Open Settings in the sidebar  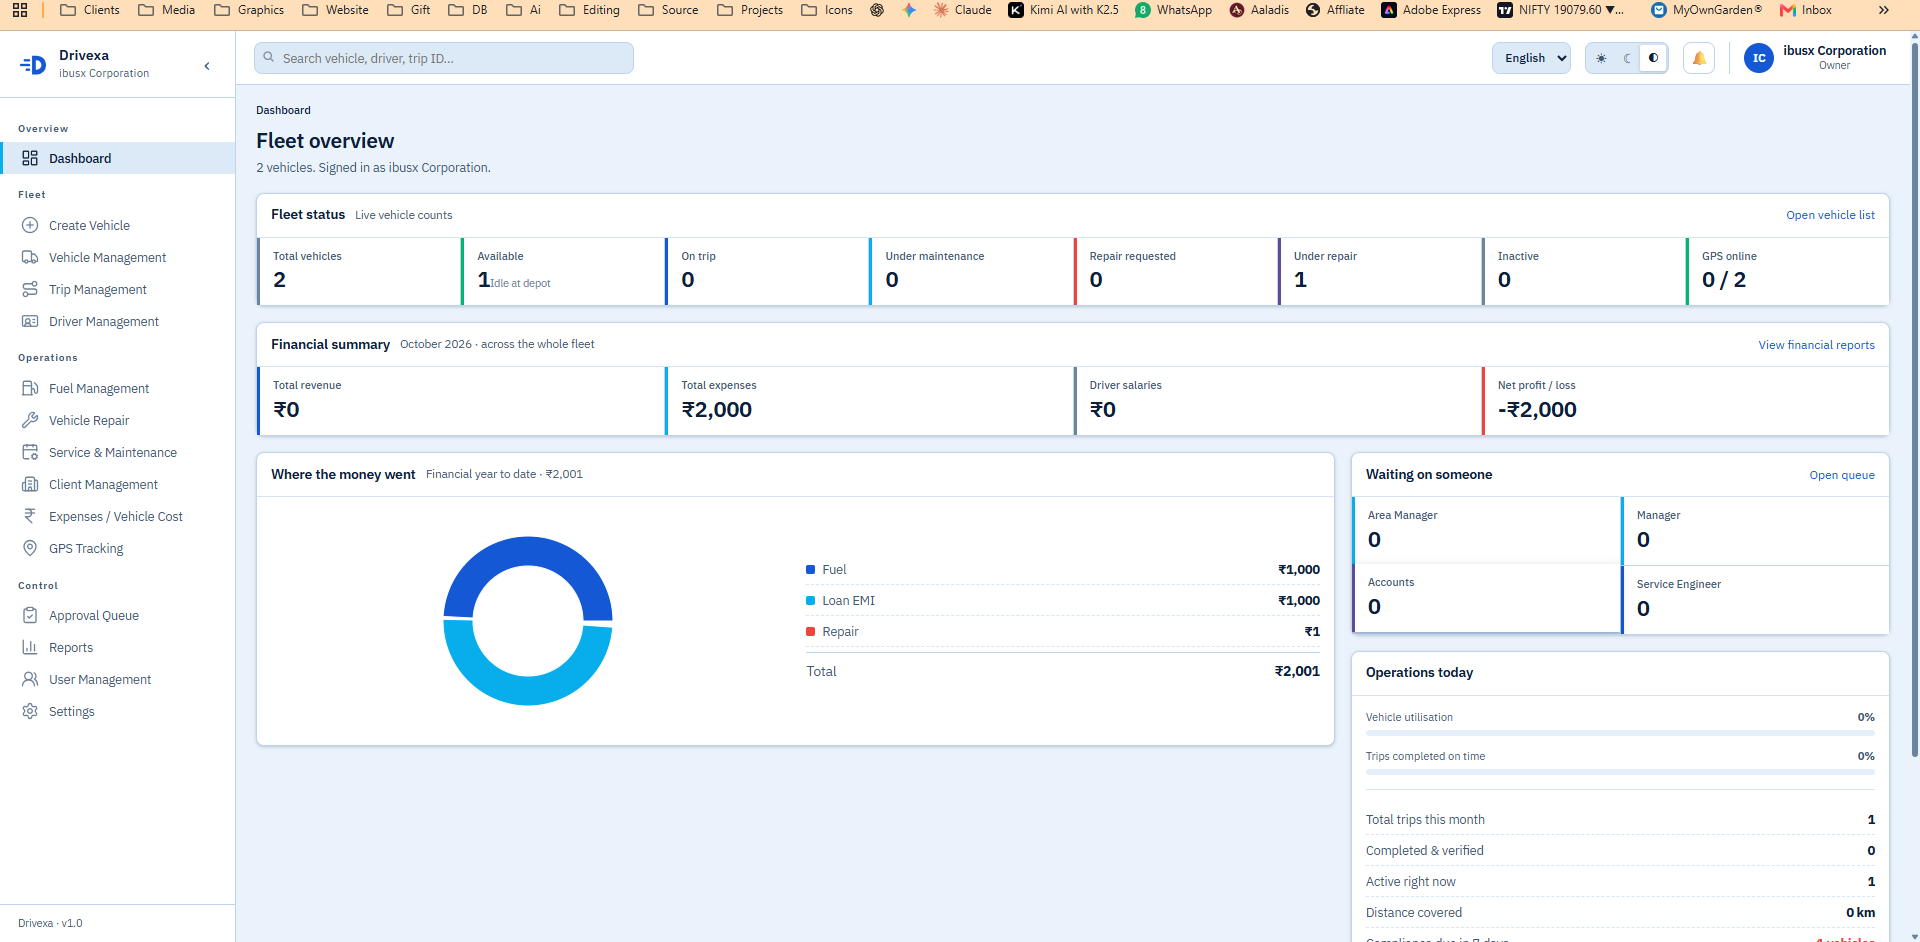[118, 711]
